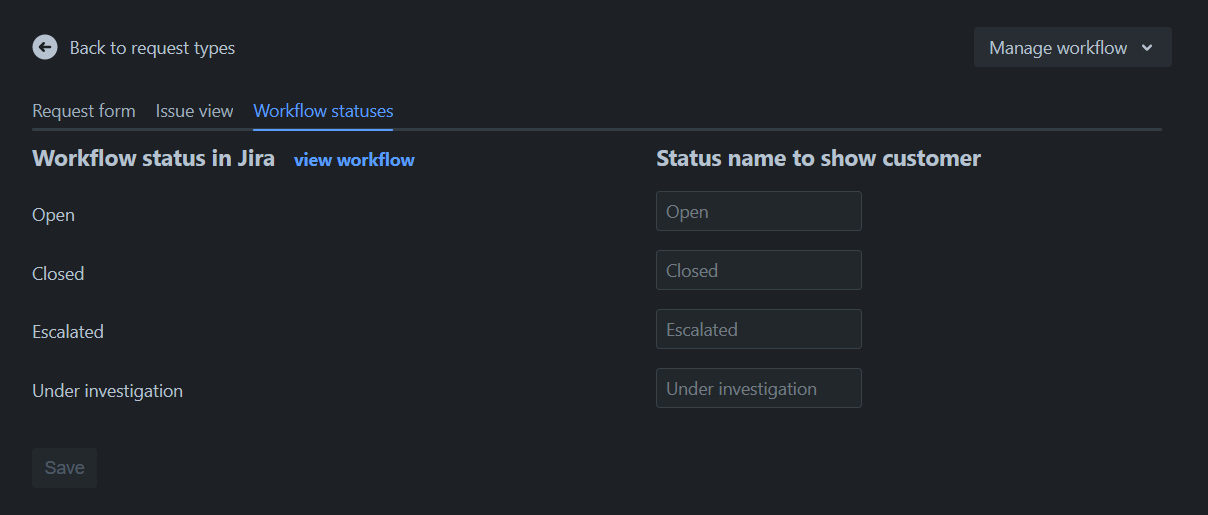1208x515 pixels.
Task: Click the Escalated workflow status label
Action: tap(68, 332)
